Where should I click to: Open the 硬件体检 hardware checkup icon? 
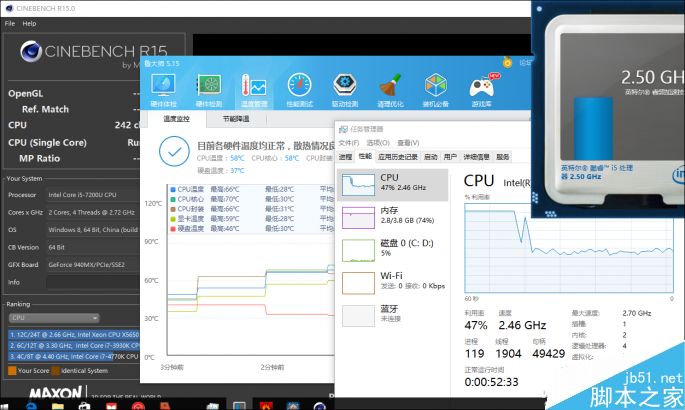click(x=164, y=90)
